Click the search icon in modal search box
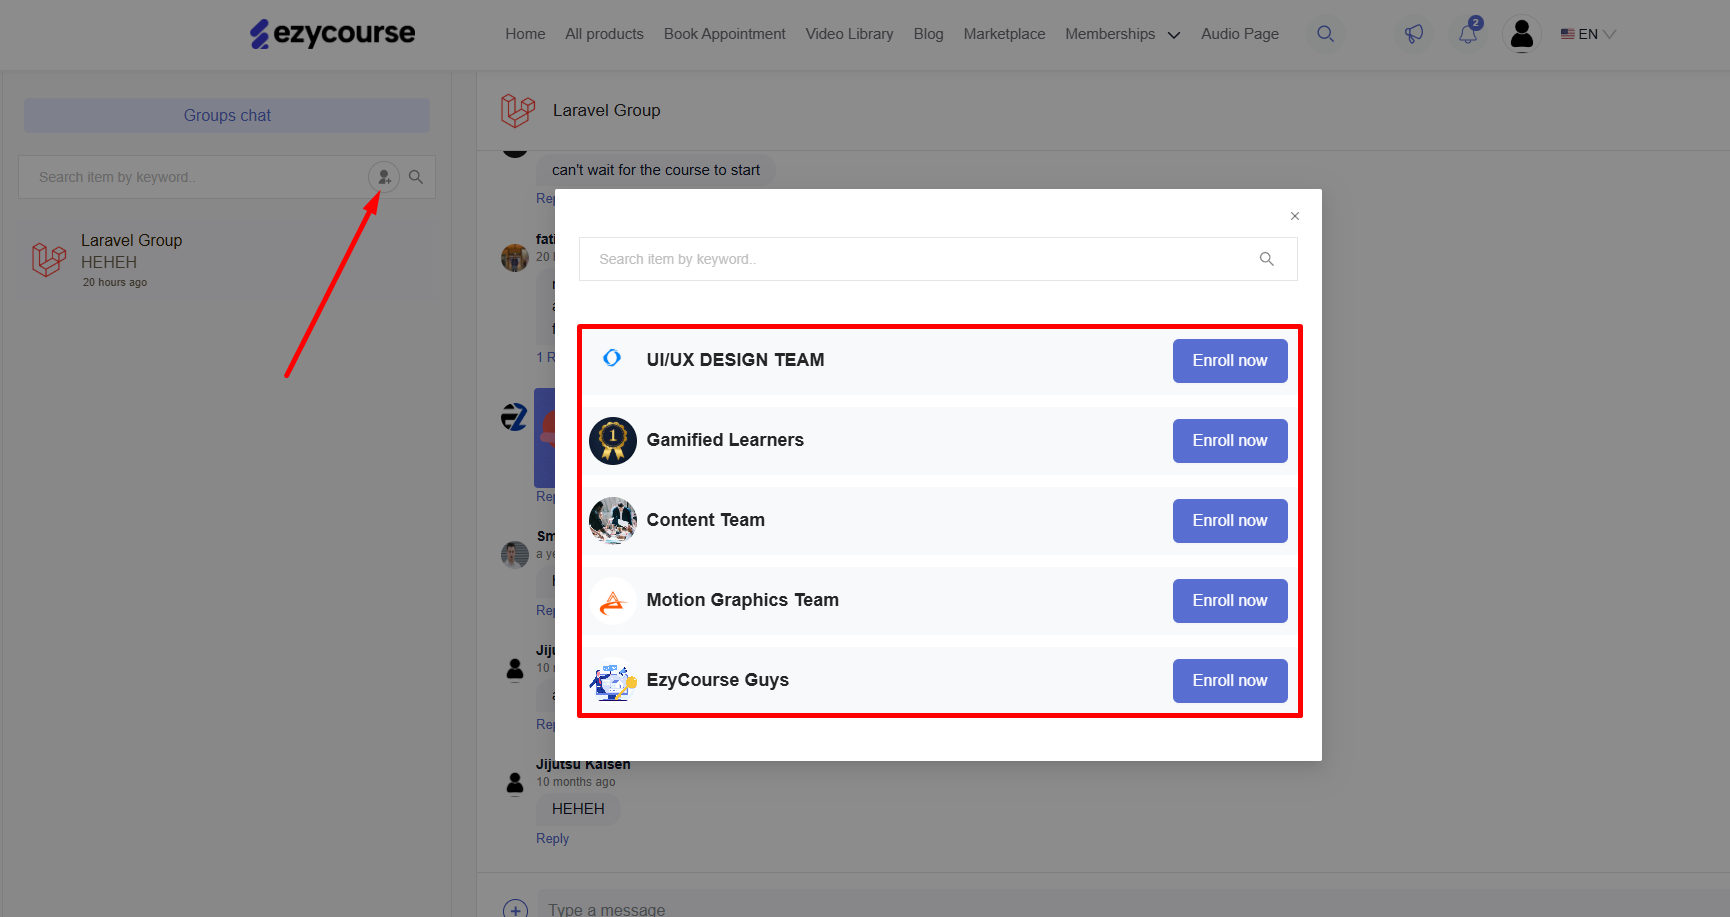 tap(1266, 259)
